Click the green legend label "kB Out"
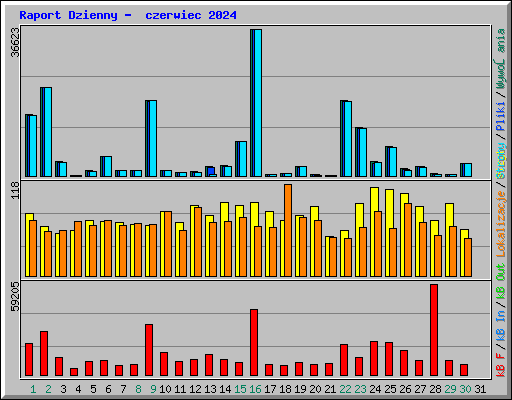Viewport: 512px width, 400px height. point(501,282)
